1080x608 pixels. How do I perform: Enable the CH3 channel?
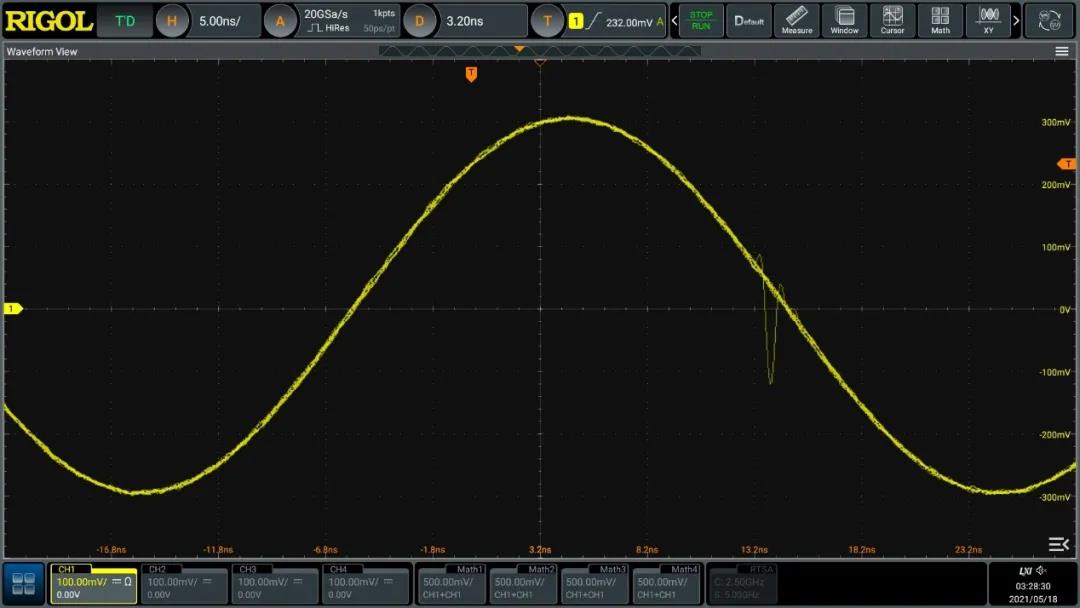point(274,584)
